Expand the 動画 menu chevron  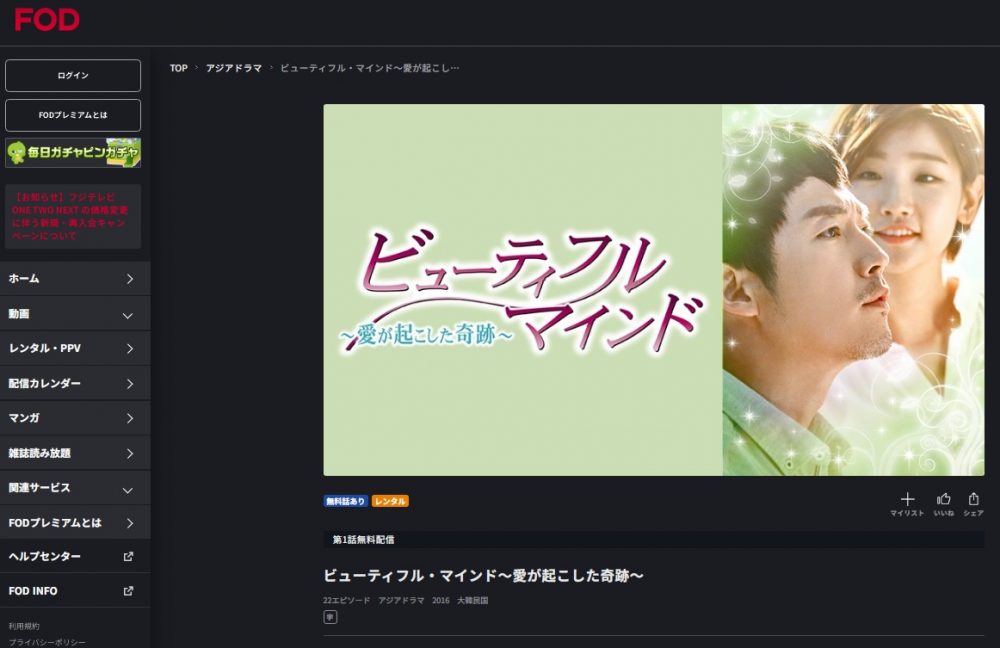[x=128, y=315]
